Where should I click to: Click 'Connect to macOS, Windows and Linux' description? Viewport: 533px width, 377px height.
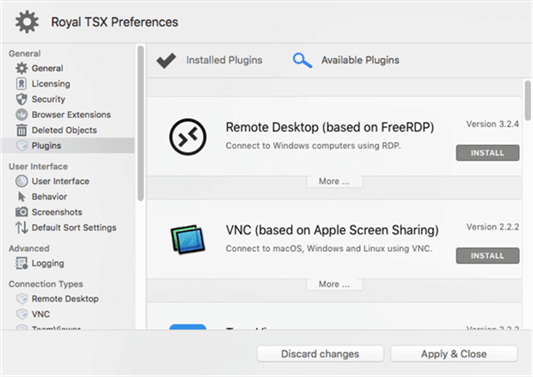[329, 249]
